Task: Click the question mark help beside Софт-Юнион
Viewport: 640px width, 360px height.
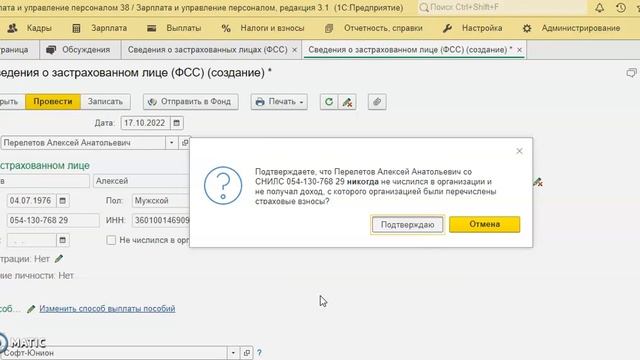Action: pyautogui.click(x=259, y=353)
